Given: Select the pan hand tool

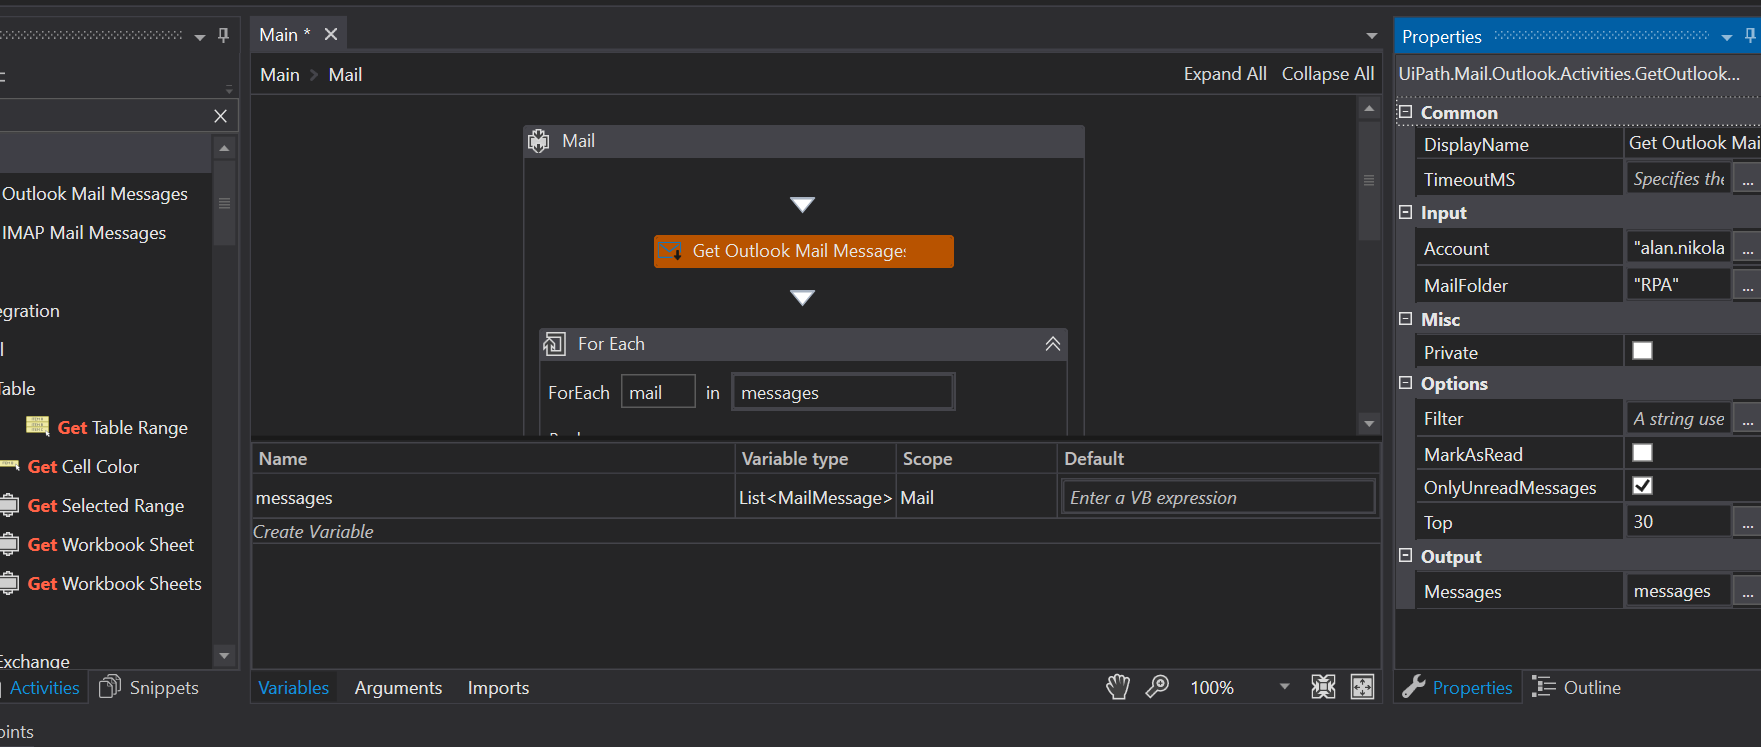Looking at the screenshot, I should coord(1118,687).
